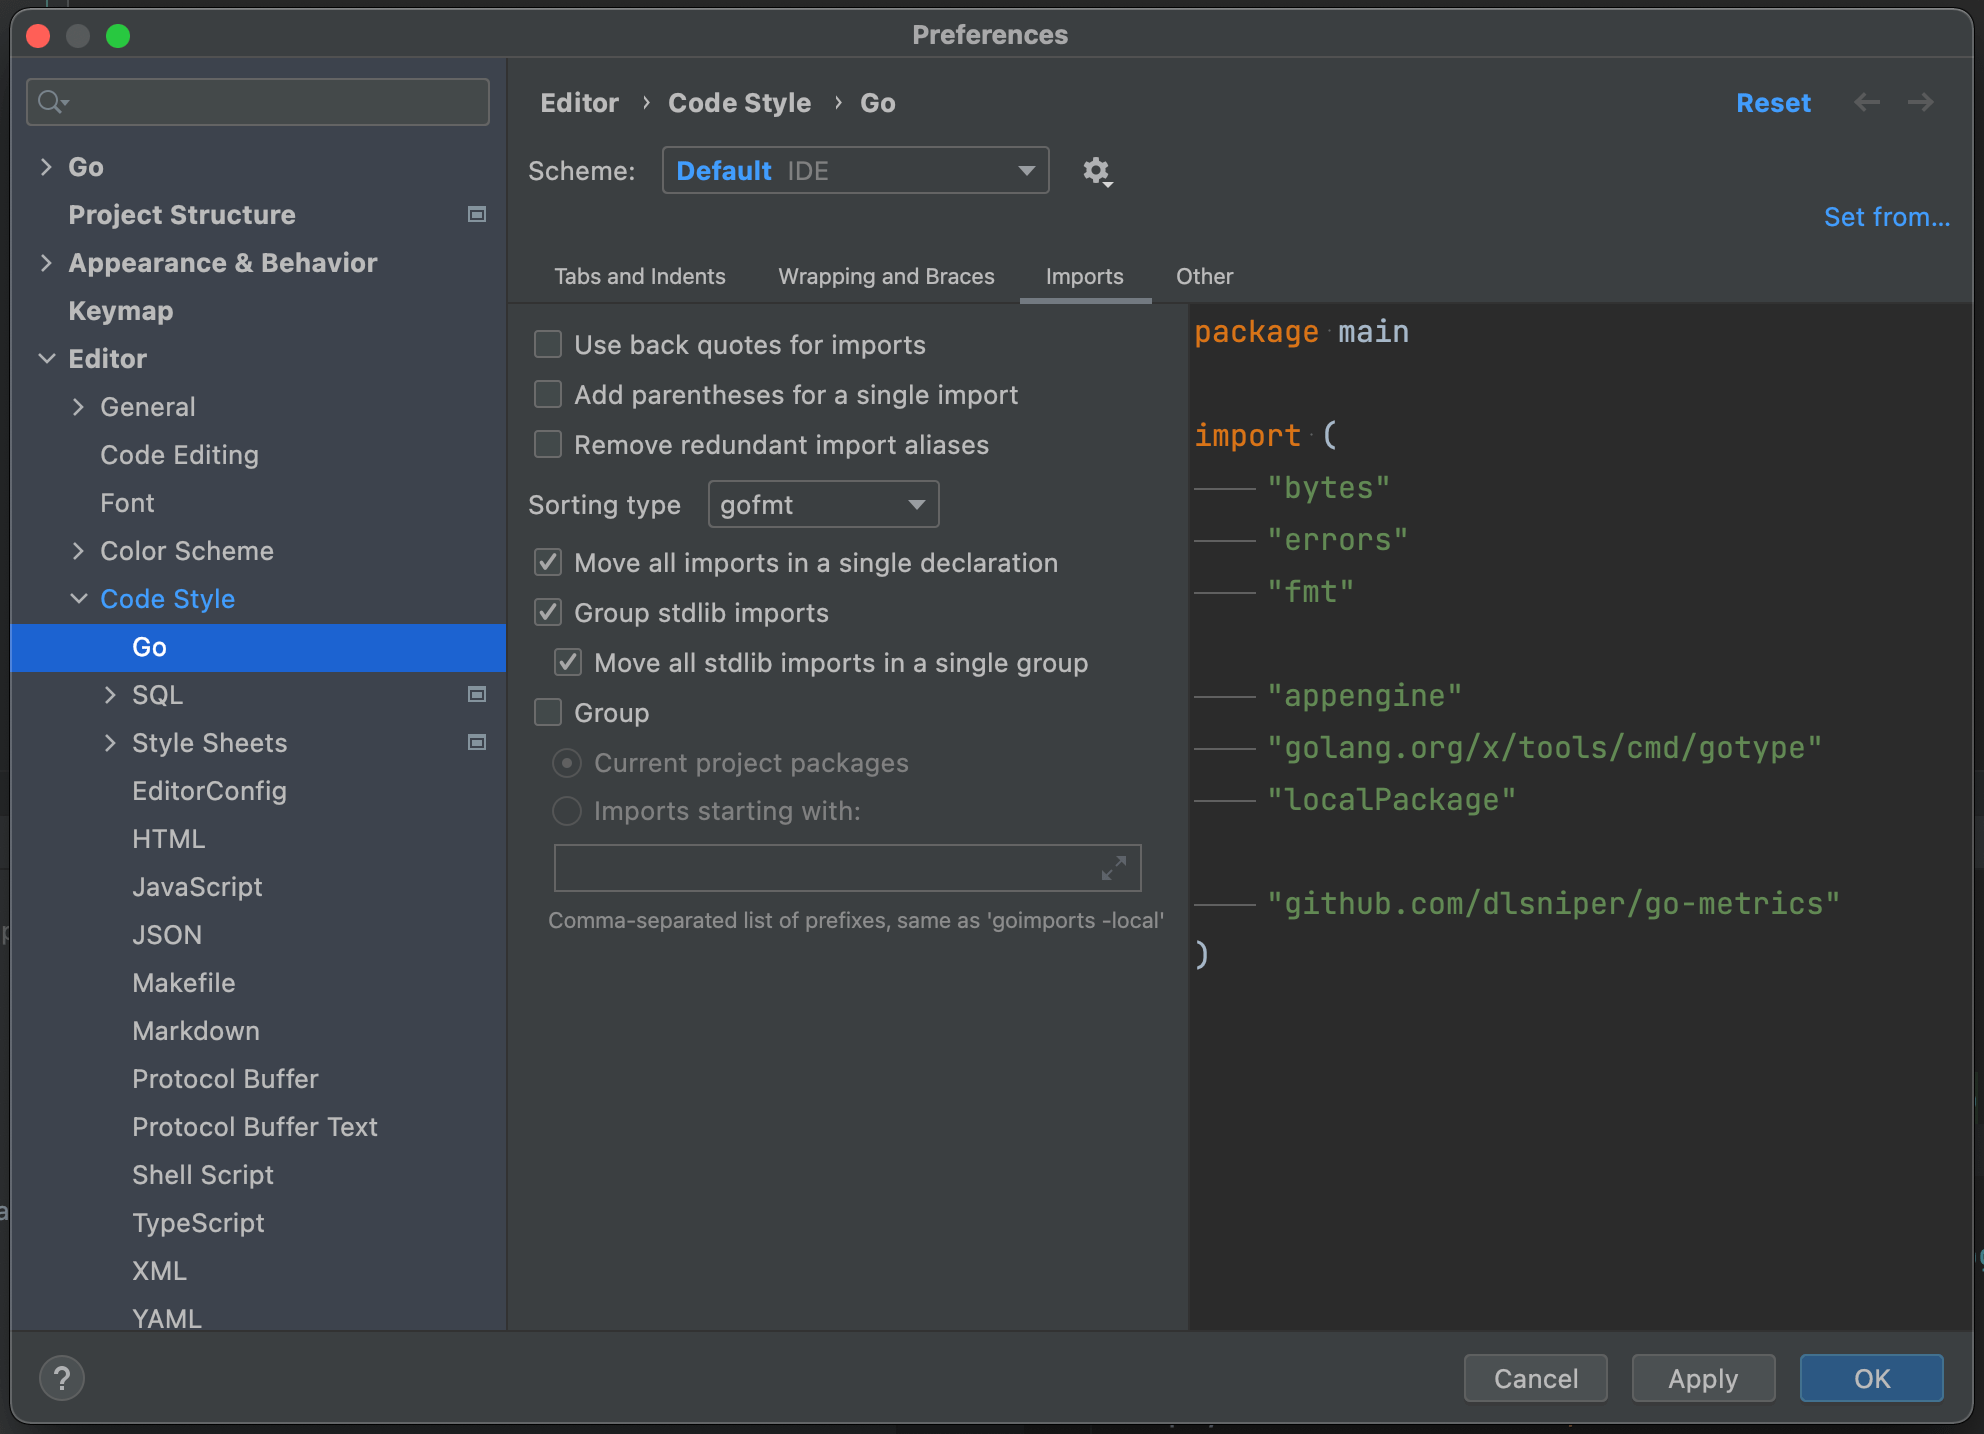Select HTML code style

click(168, 839)
